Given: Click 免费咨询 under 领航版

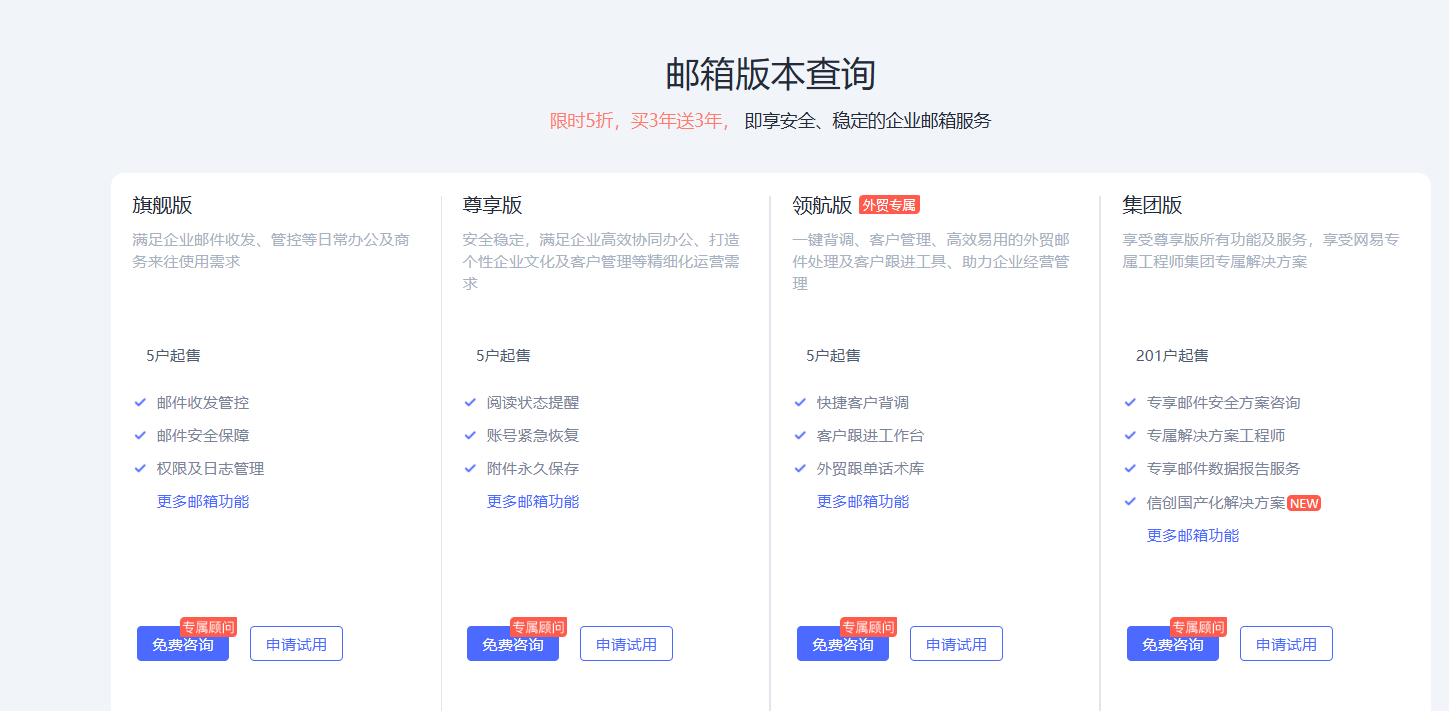Looking at the screenshot, I should point(842,643).
